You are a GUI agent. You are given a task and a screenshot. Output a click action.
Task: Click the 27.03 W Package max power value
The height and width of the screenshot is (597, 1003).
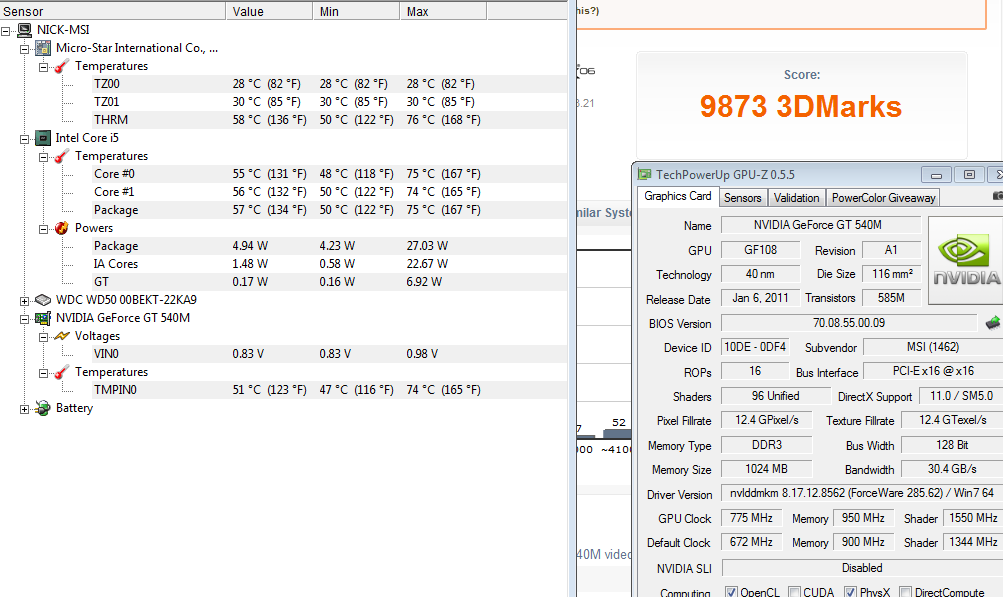point(427,246)
